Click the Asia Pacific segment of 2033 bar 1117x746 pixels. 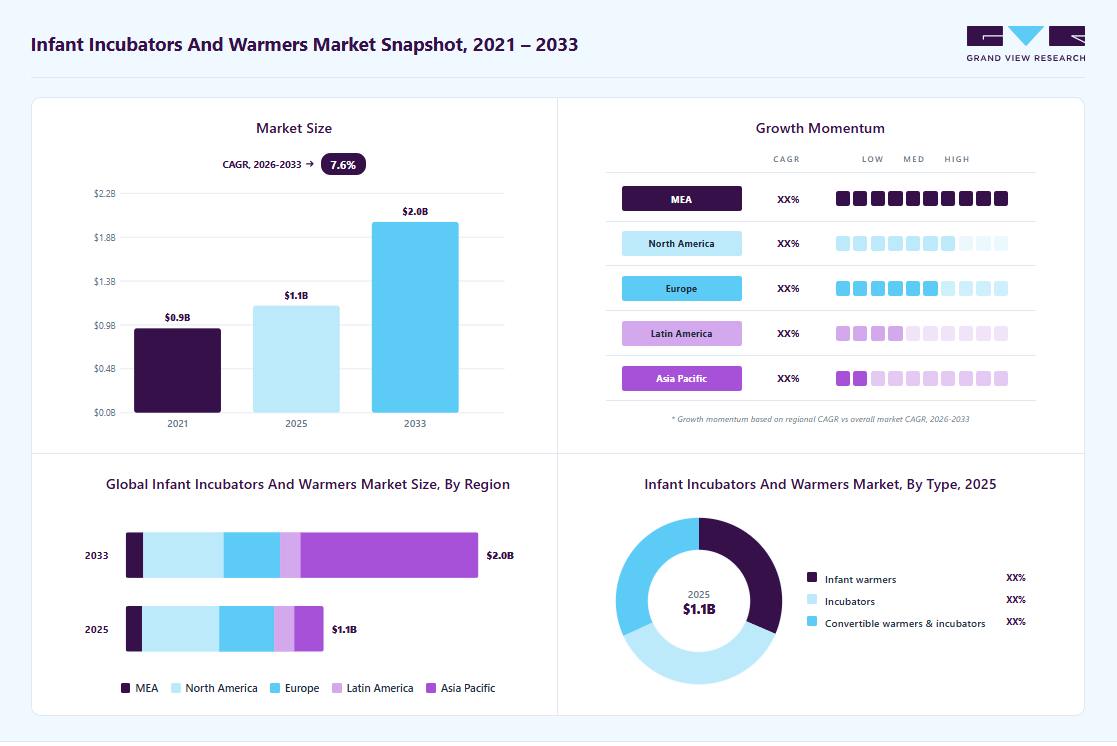(x=389, y=555)
